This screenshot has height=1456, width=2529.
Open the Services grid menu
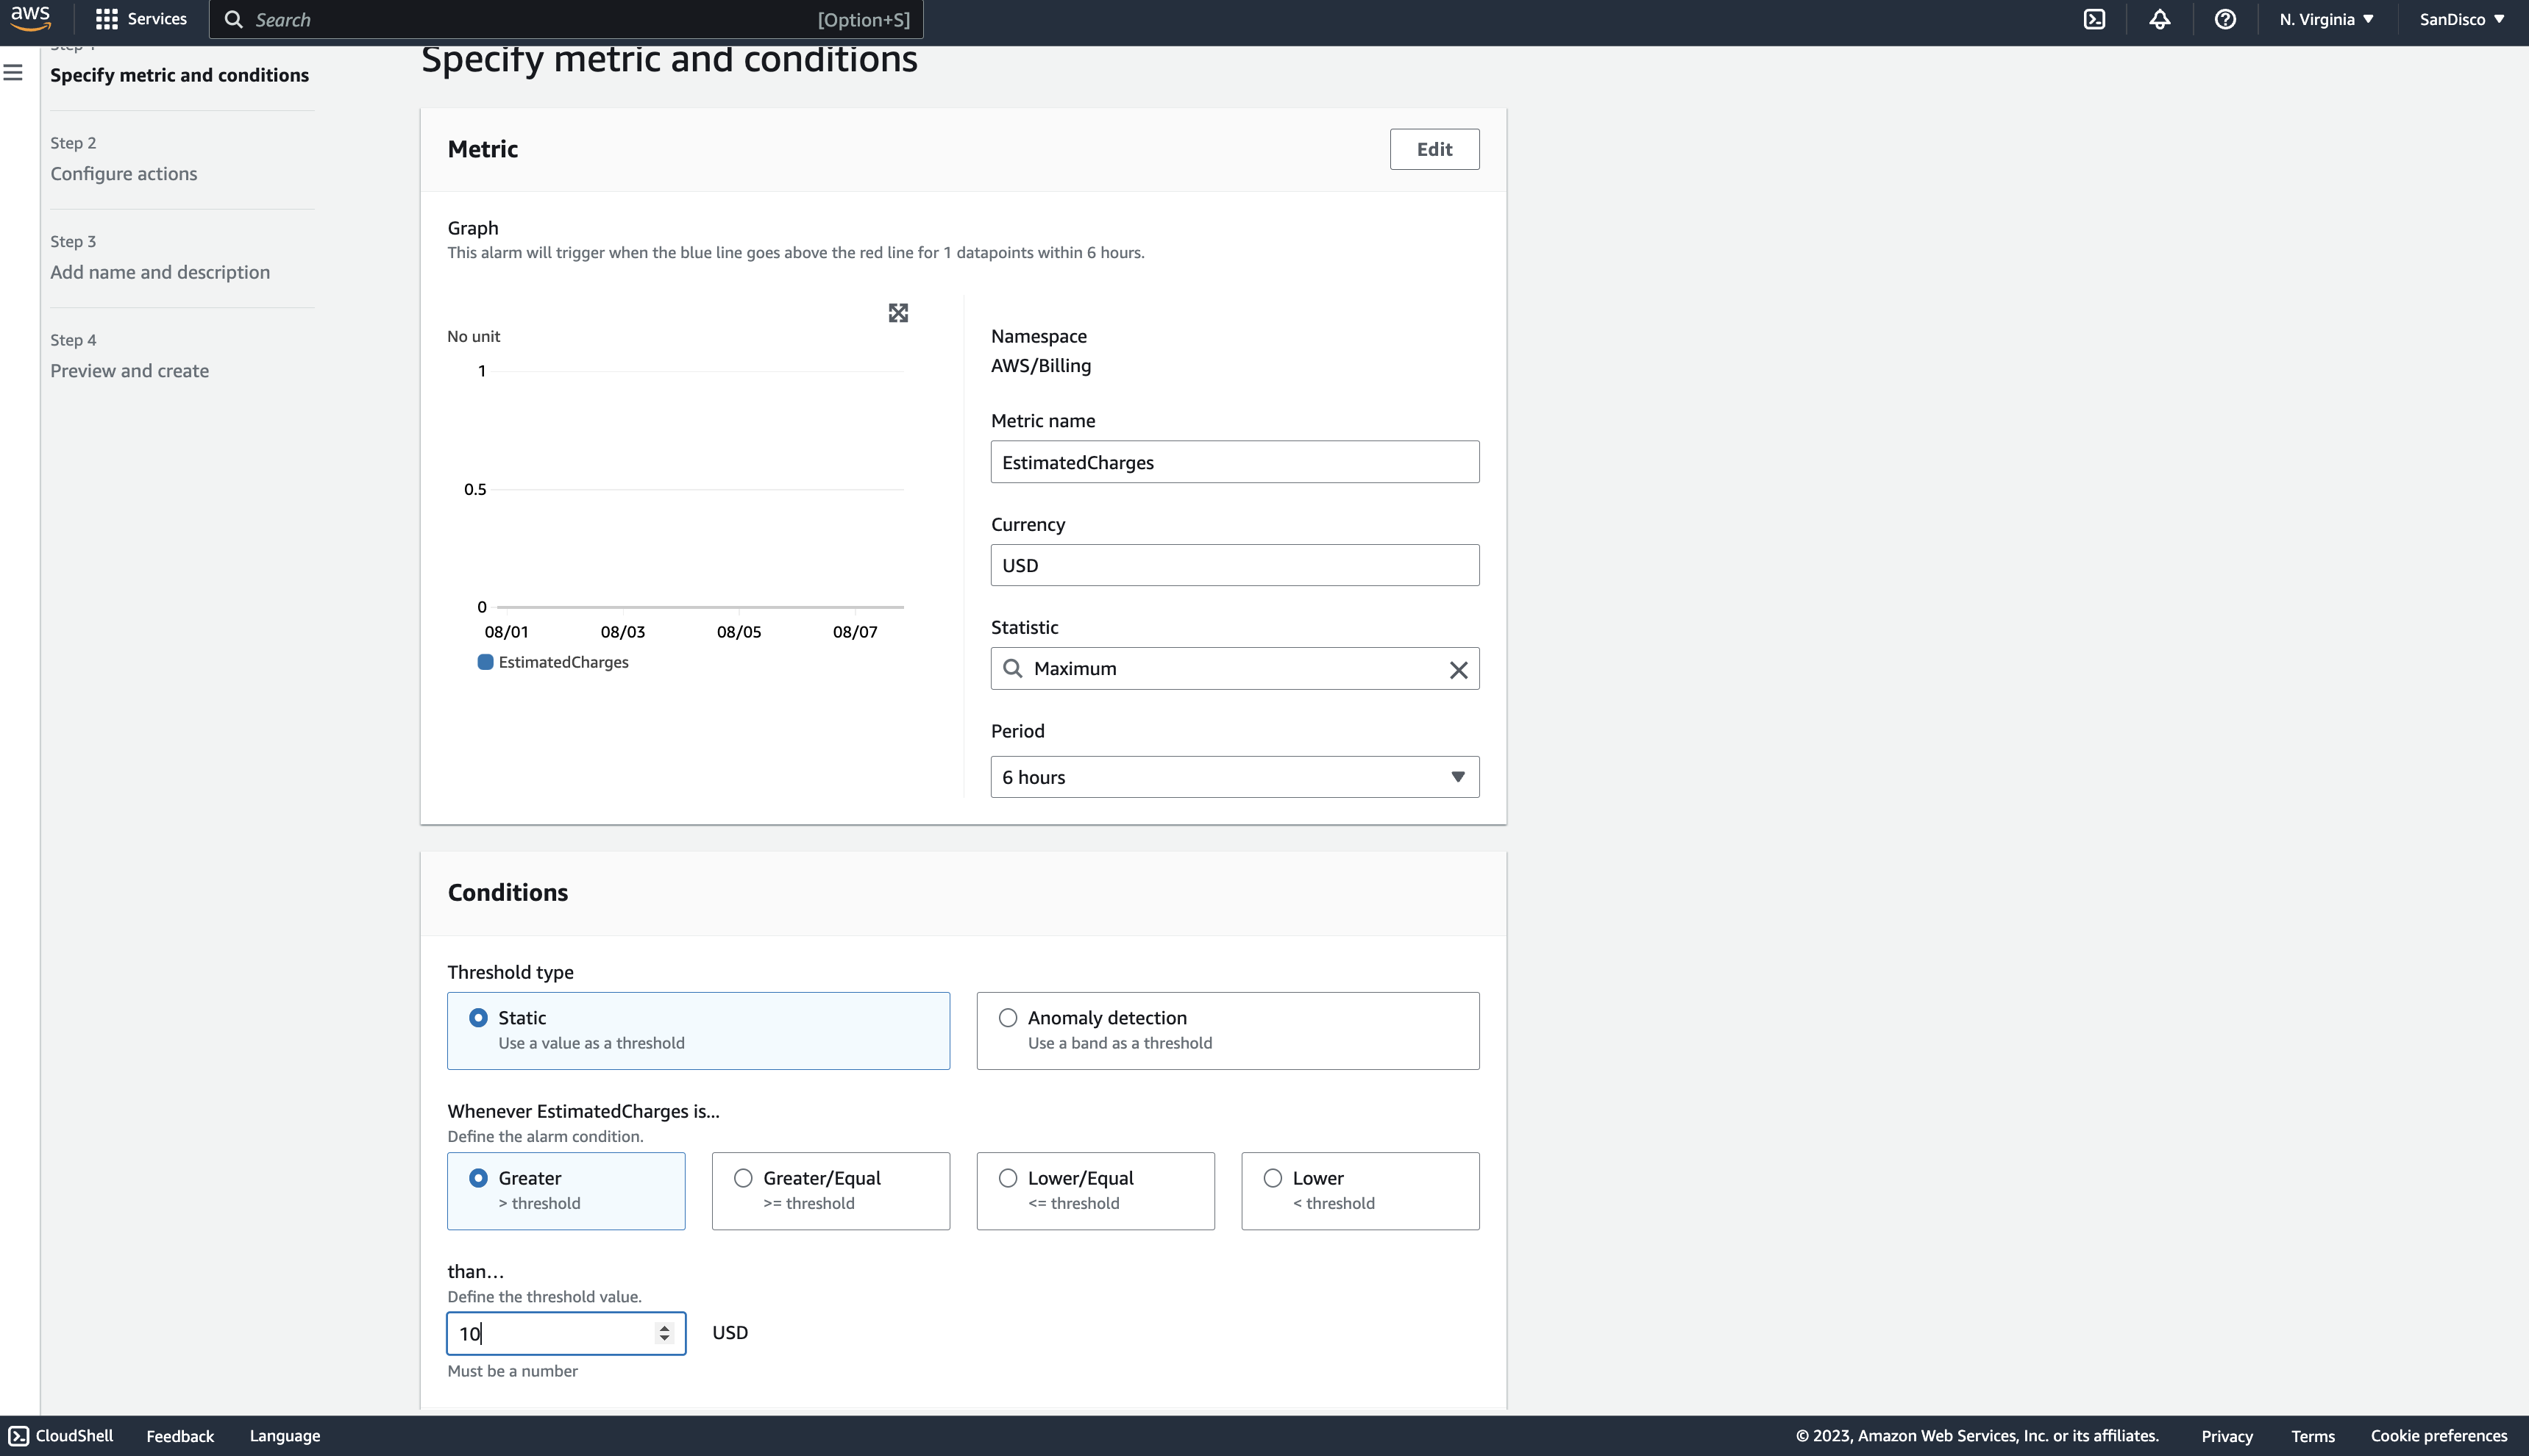pyautogui.click(x=140, y=19)
